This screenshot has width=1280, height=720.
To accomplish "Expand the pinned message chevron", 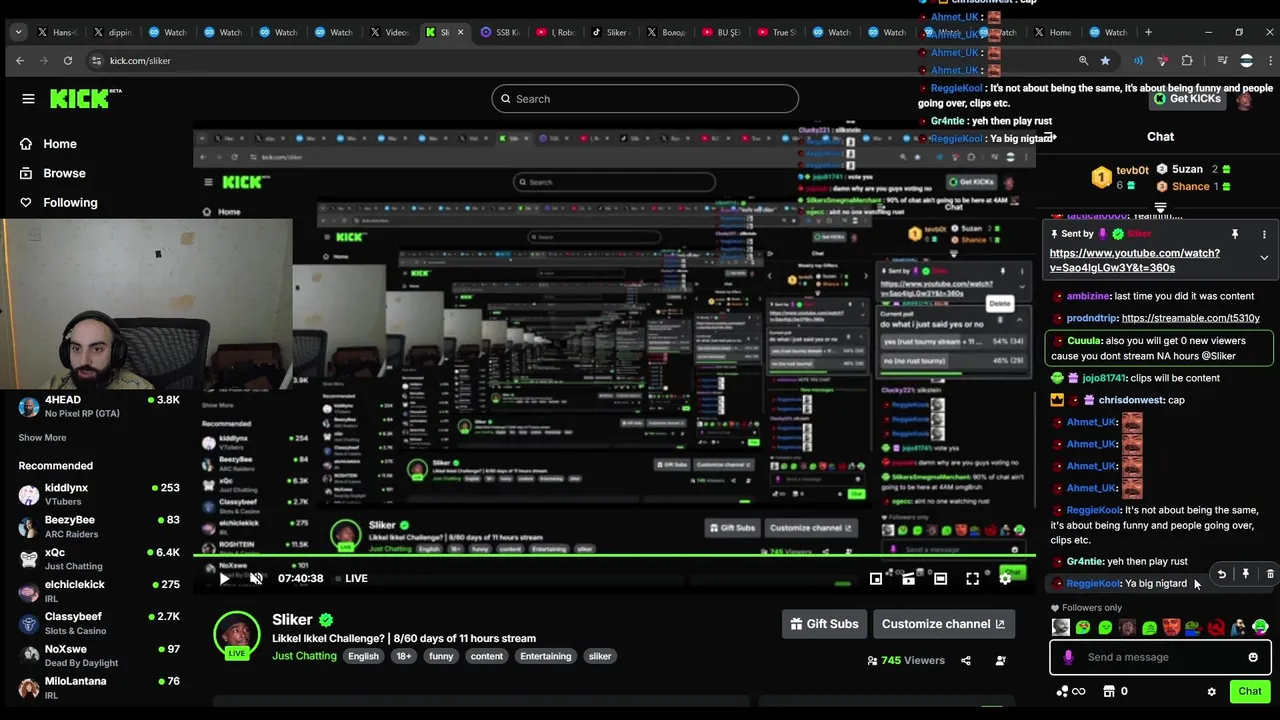I will coord(1264,258).
